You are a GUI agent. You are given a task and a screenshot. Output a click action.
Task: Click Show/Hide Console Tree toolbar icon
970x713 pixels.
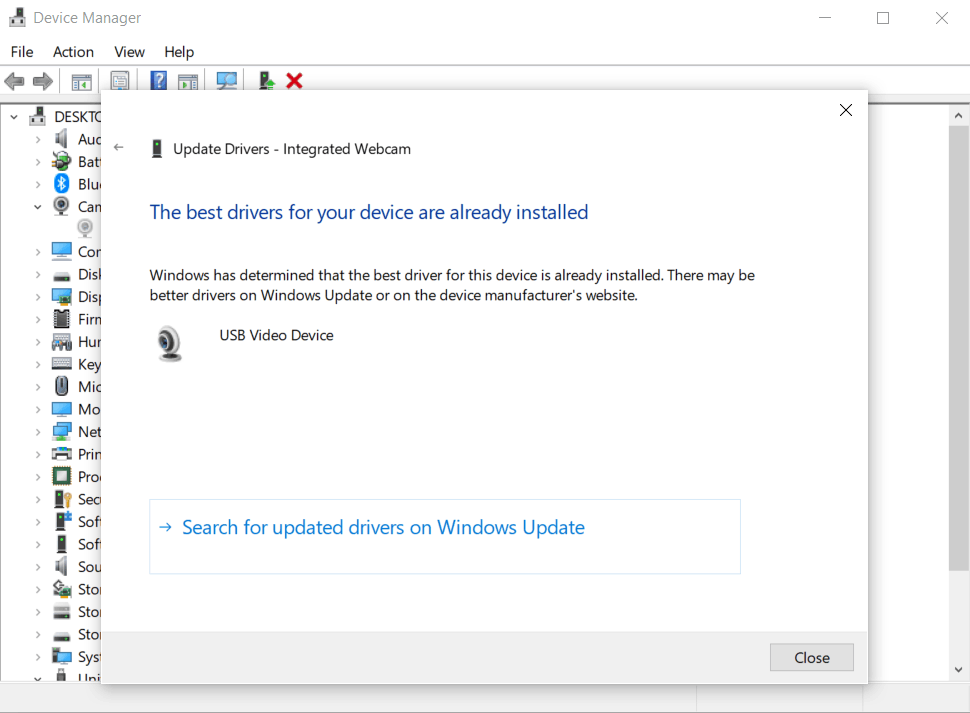[81, 81]
